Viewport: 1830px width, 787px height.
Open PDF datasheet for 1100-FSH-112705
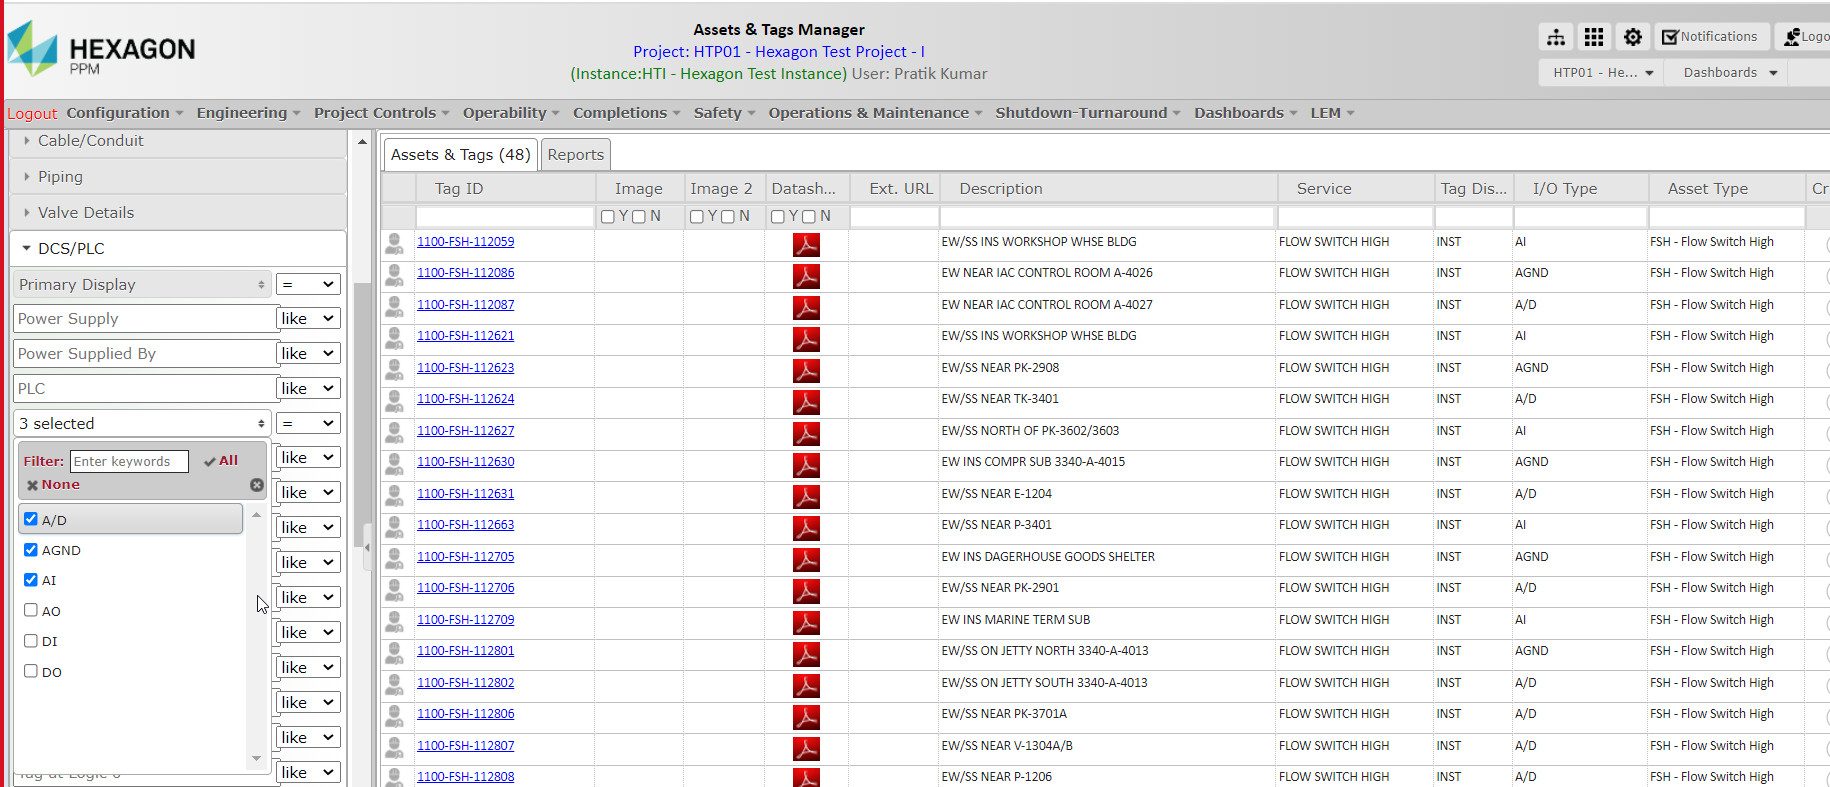pyautogui.click(x=806, y=560)
